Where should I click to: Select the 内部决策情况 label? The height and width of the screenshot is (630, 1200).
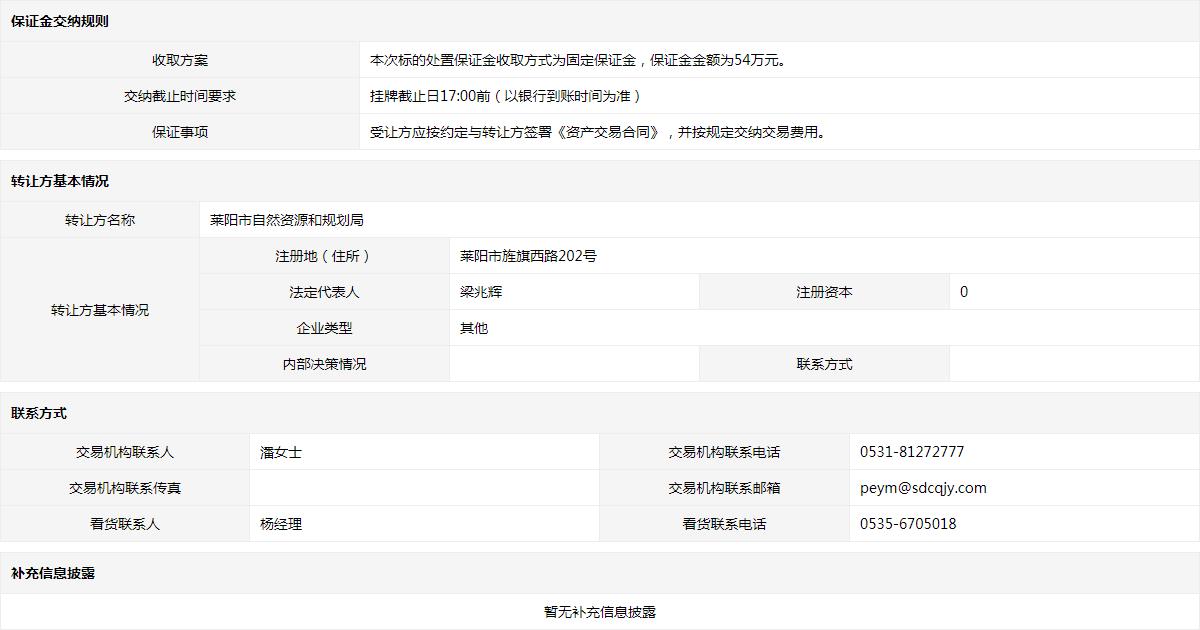(325, 364)
